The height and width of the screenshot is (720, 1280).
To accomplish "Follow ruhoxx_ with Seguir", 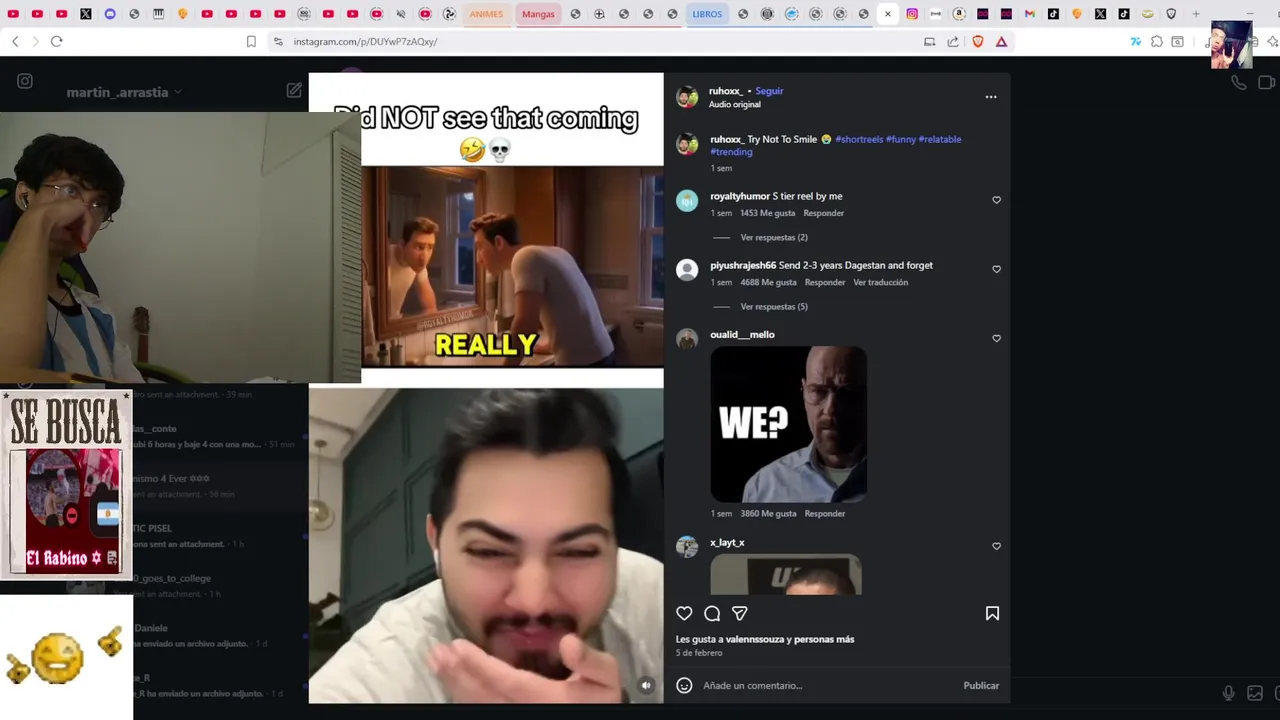I will (x=769, y=91).
